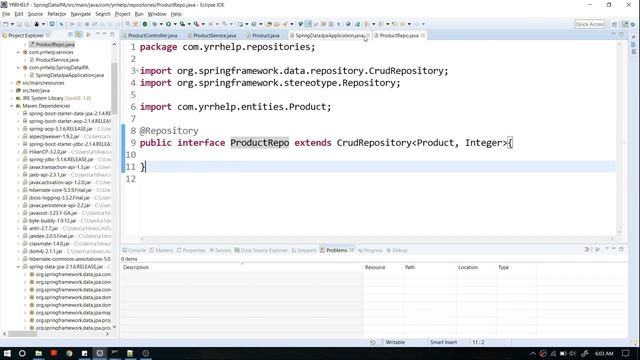
Task: Open the Window menu
Action: 157,14
